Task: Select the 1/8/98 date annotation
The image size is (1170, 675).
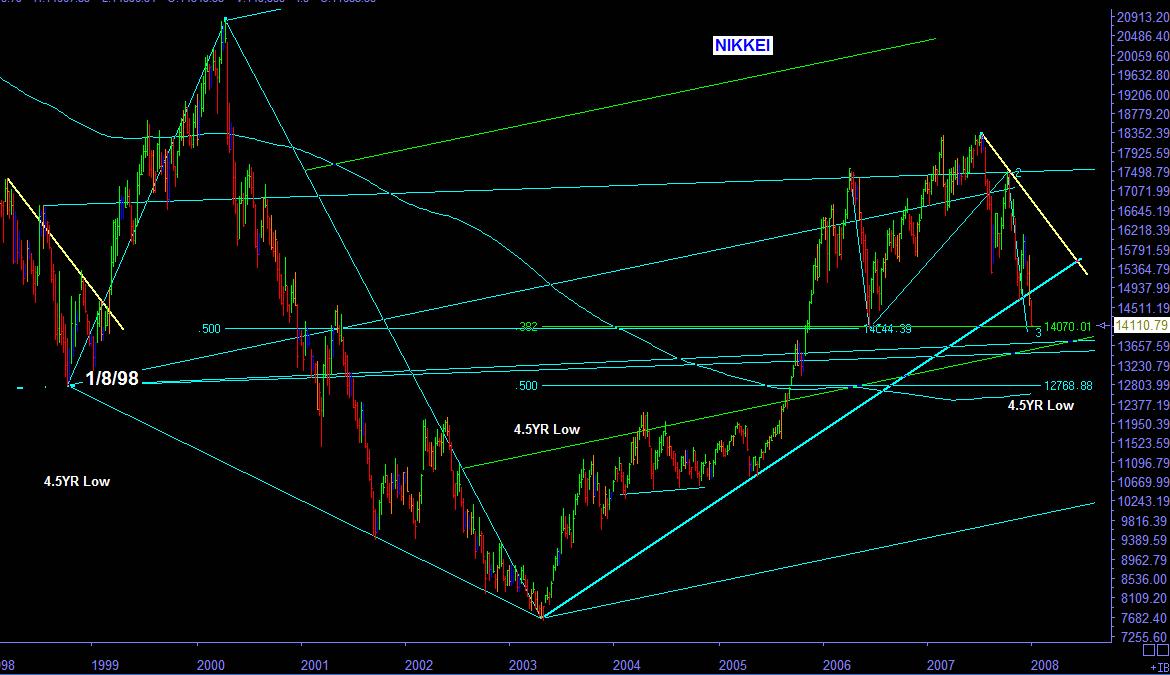Action: [112, 378]
